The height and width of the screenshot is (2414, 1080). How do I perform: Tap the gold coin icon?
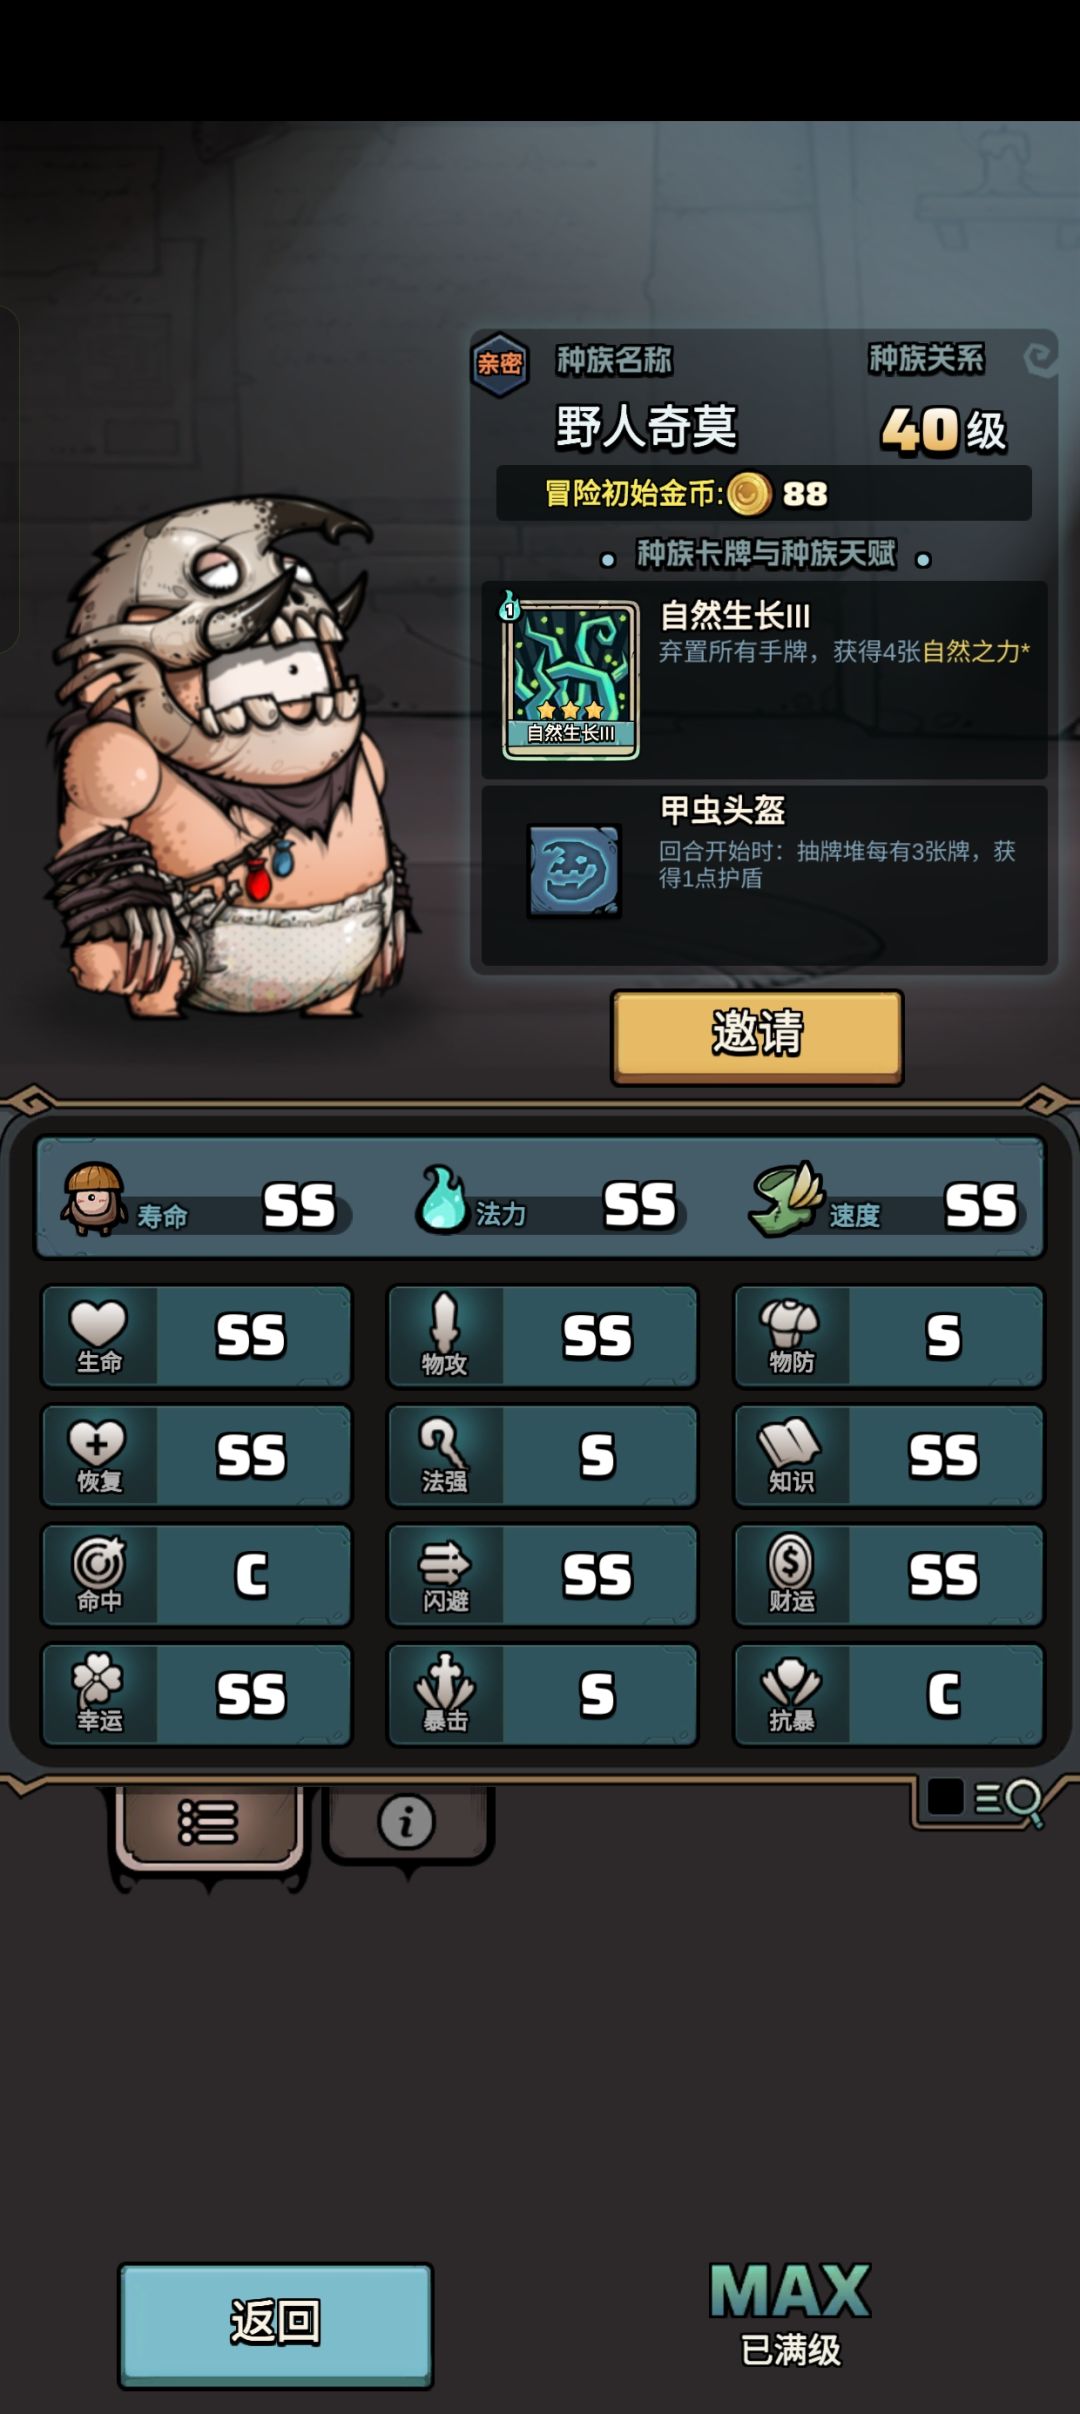coord(749,494)
